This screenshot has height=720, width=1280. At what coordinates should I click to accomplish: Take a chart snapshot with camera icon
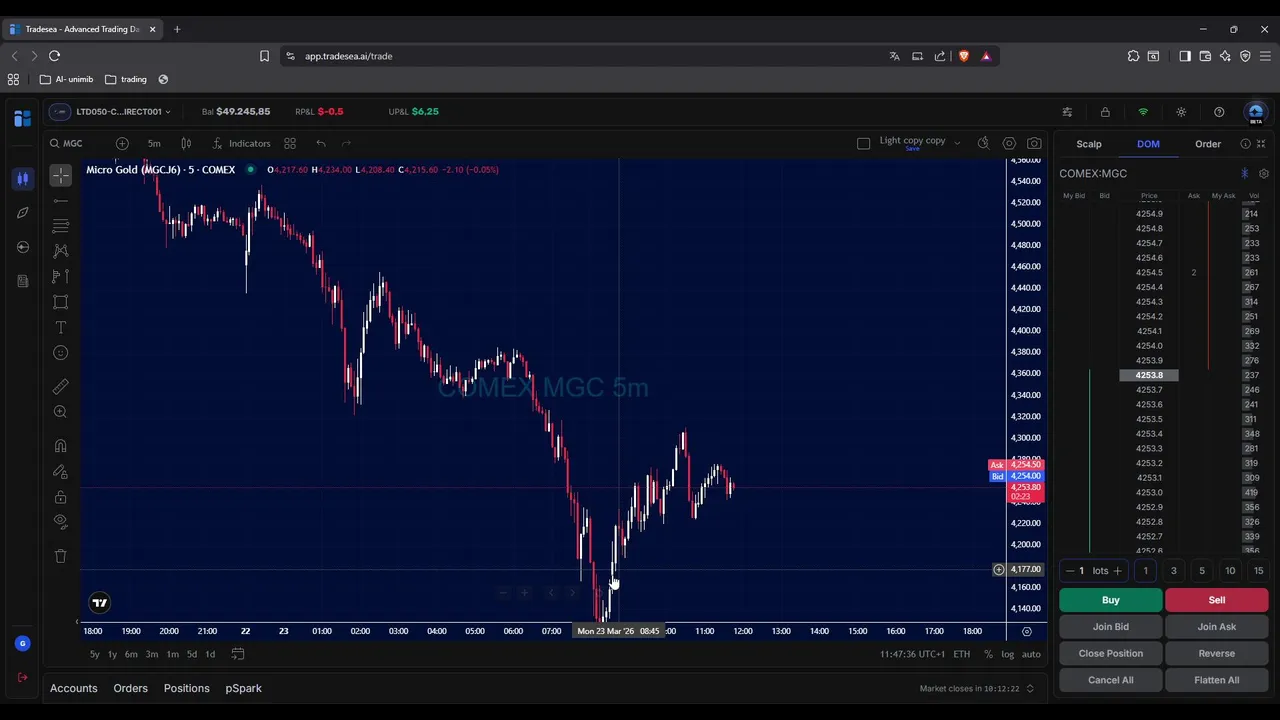(x=1034, y=143)
